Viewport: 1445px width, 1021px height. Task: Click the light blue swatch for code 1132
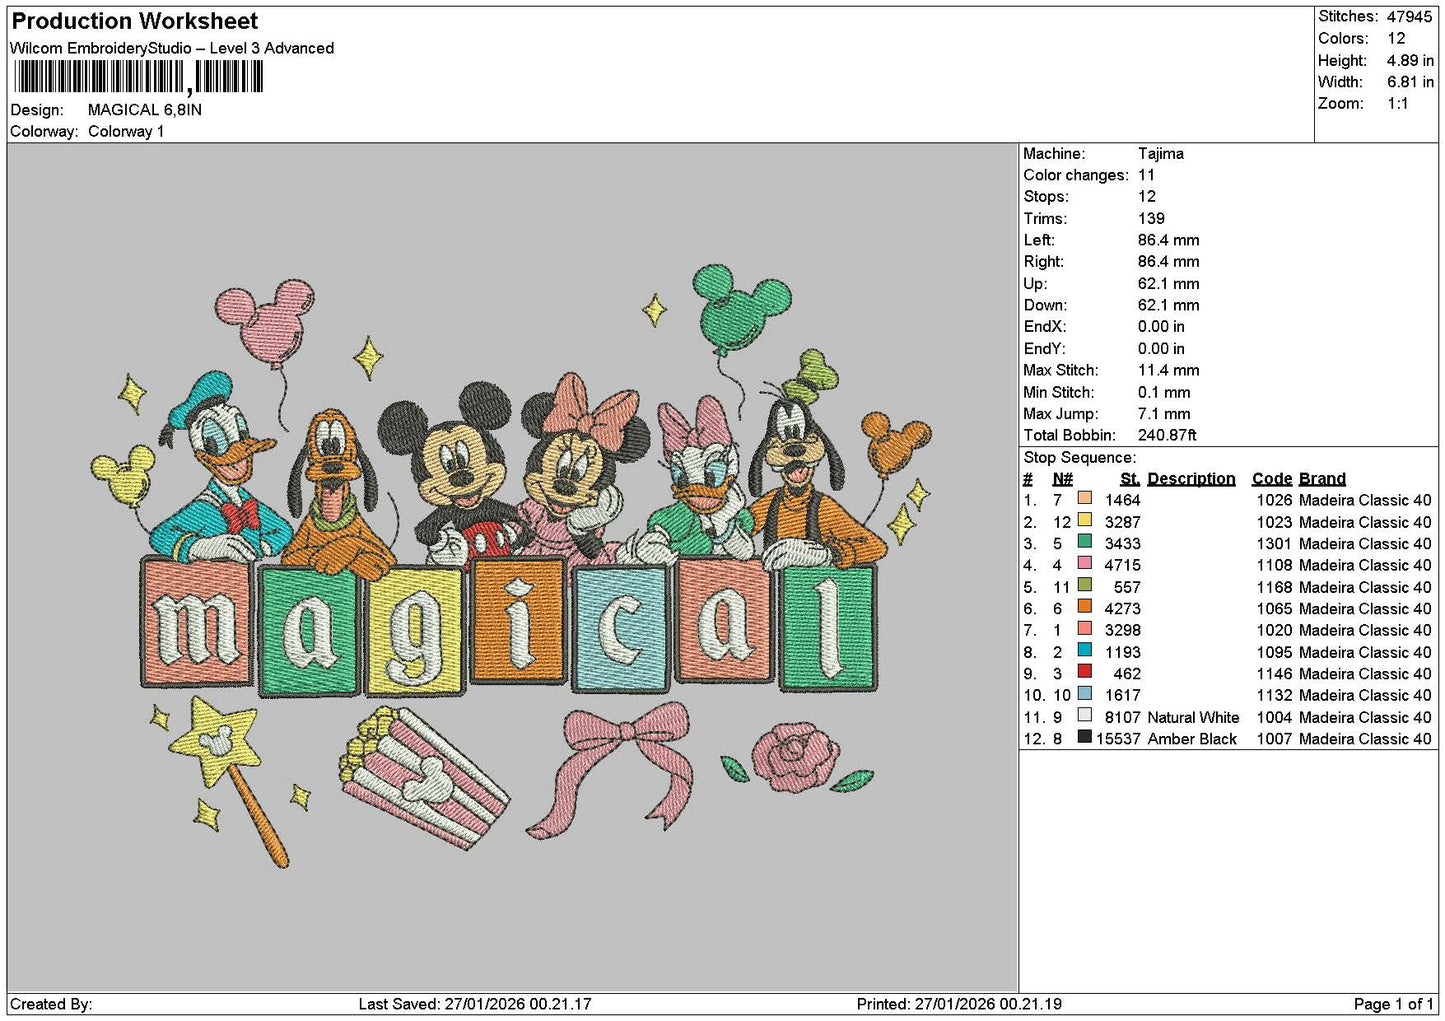[x=1084, y=693]
